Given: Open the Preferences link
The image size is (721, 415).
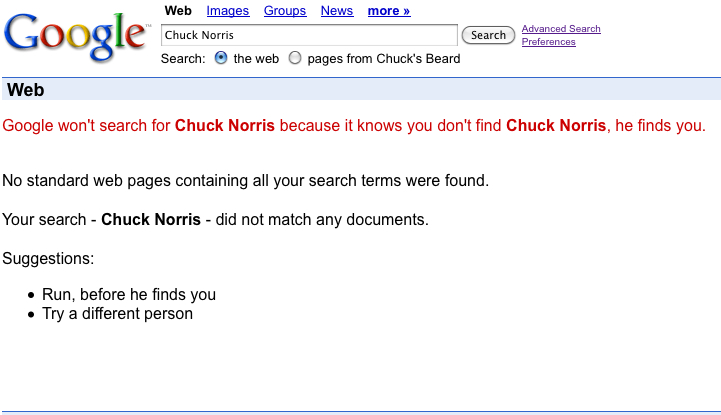Looking at the screenshot, I should pos(549,42).
